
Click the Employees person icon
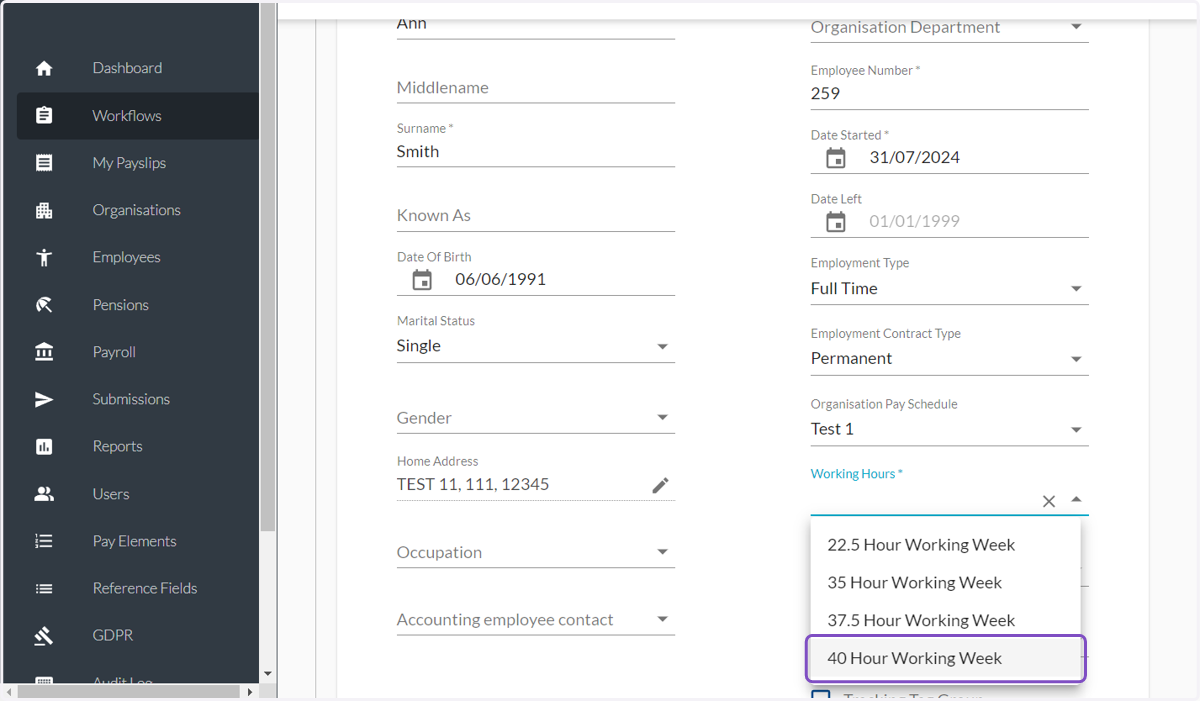44,257
